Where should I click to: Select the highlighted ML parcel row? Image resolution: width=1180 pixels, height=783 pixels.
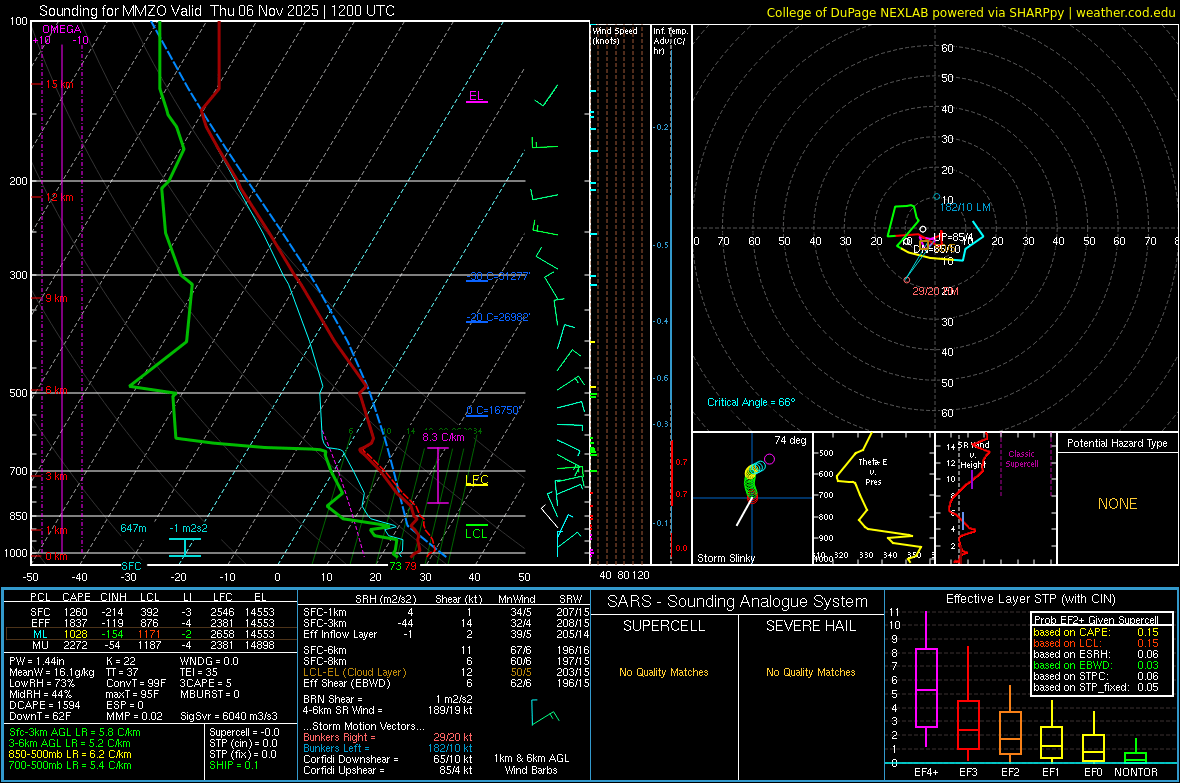coord(152,634)
